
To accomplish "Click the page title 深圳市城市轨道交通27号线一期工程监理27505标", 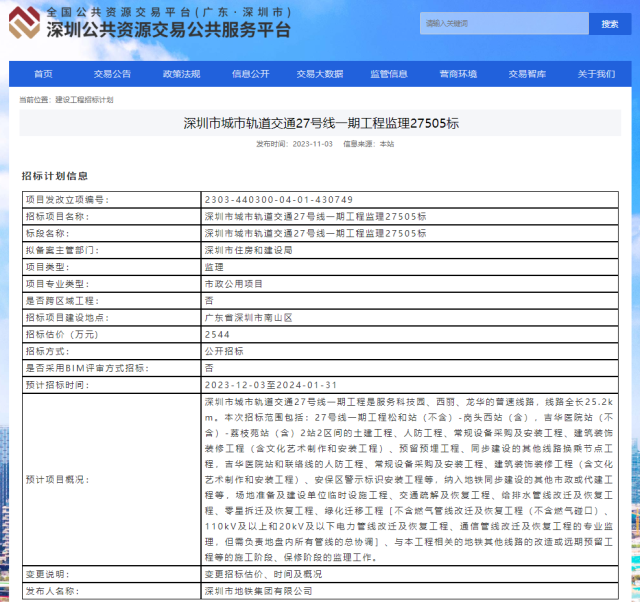I will (321, 123).
